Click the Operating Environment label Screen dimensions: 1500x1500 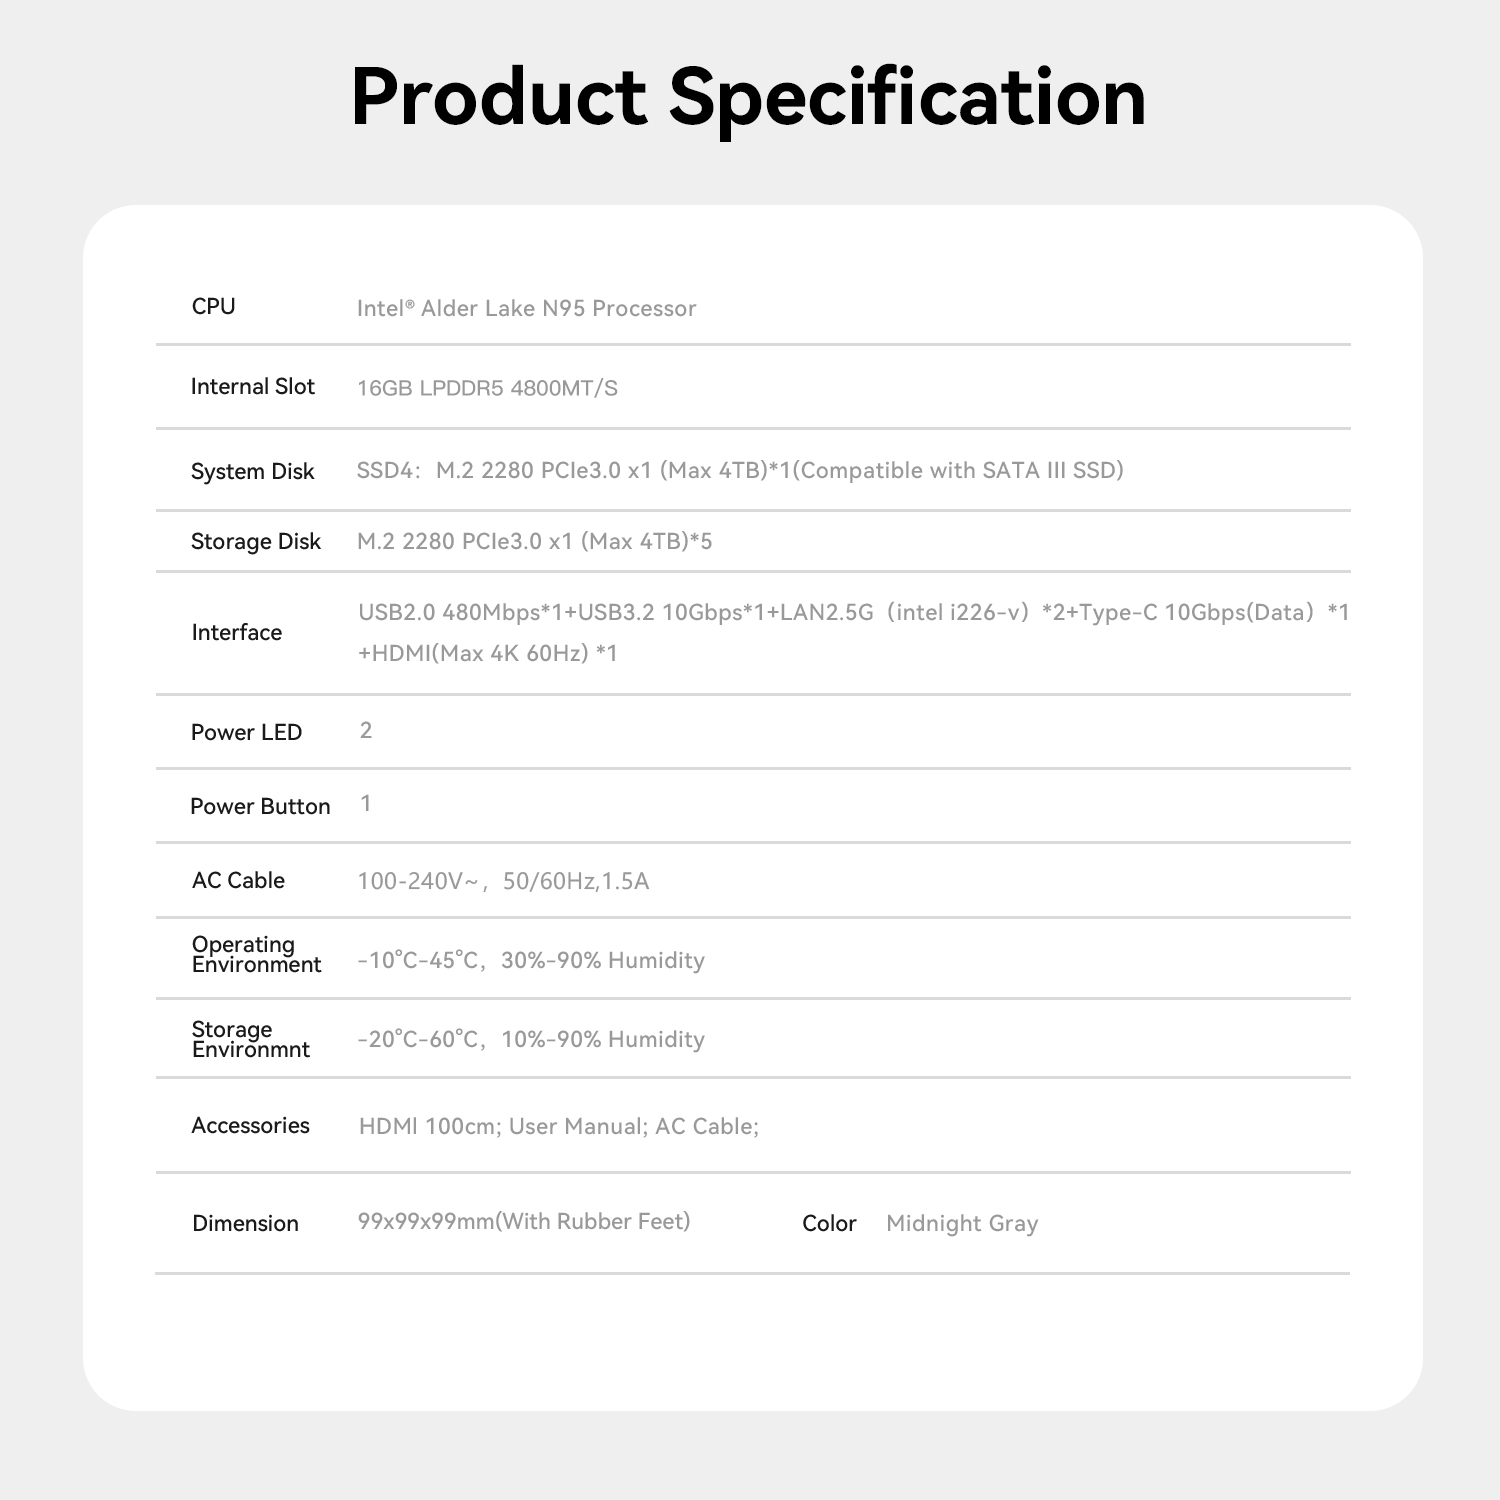(x=256, y=954)
